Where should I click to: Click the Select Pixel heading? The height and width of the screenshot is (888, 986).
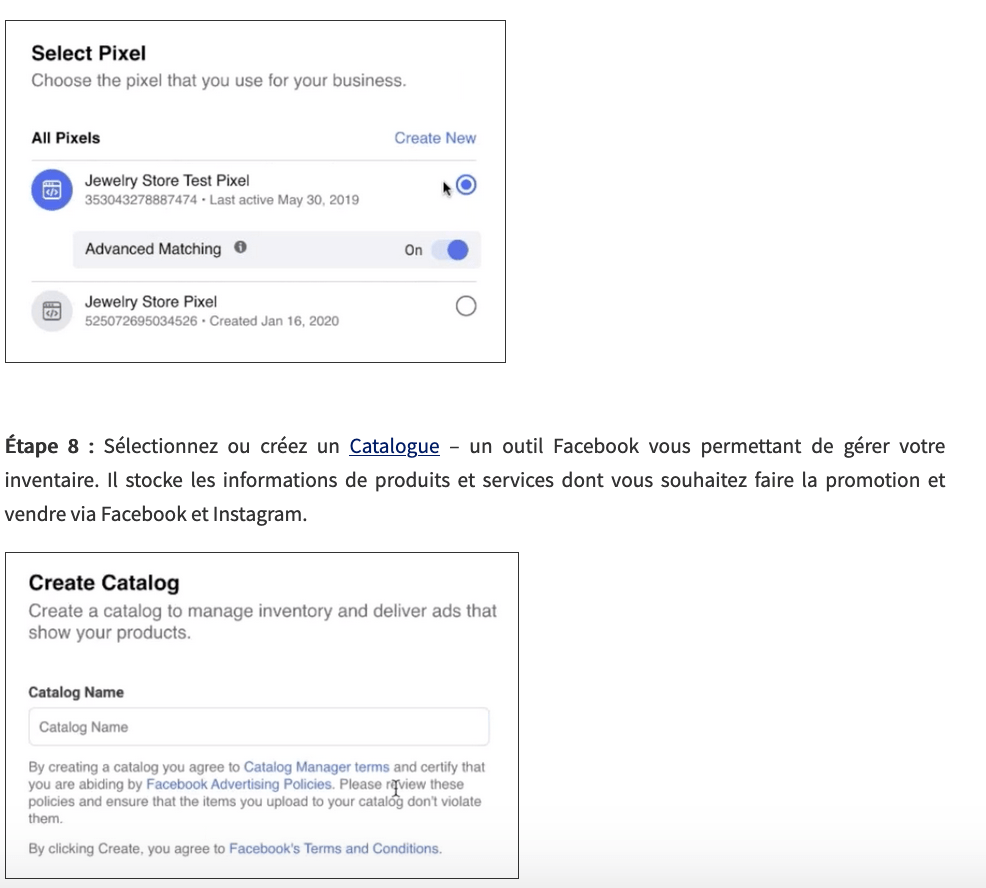point(89,53)
